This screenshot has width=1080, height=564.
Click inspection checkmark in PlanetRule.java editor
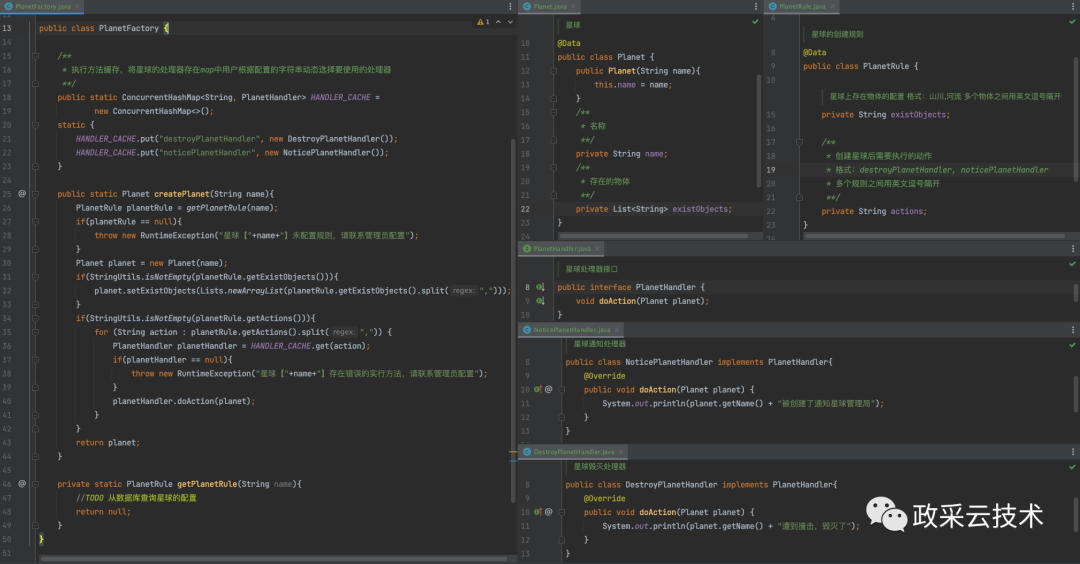tap(1072, 21)
